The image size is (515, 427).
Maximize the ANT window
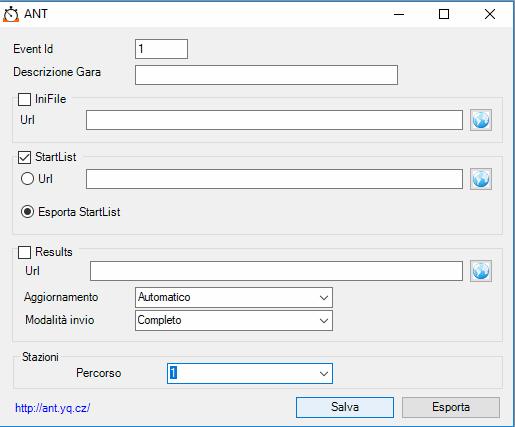(444, 14)
